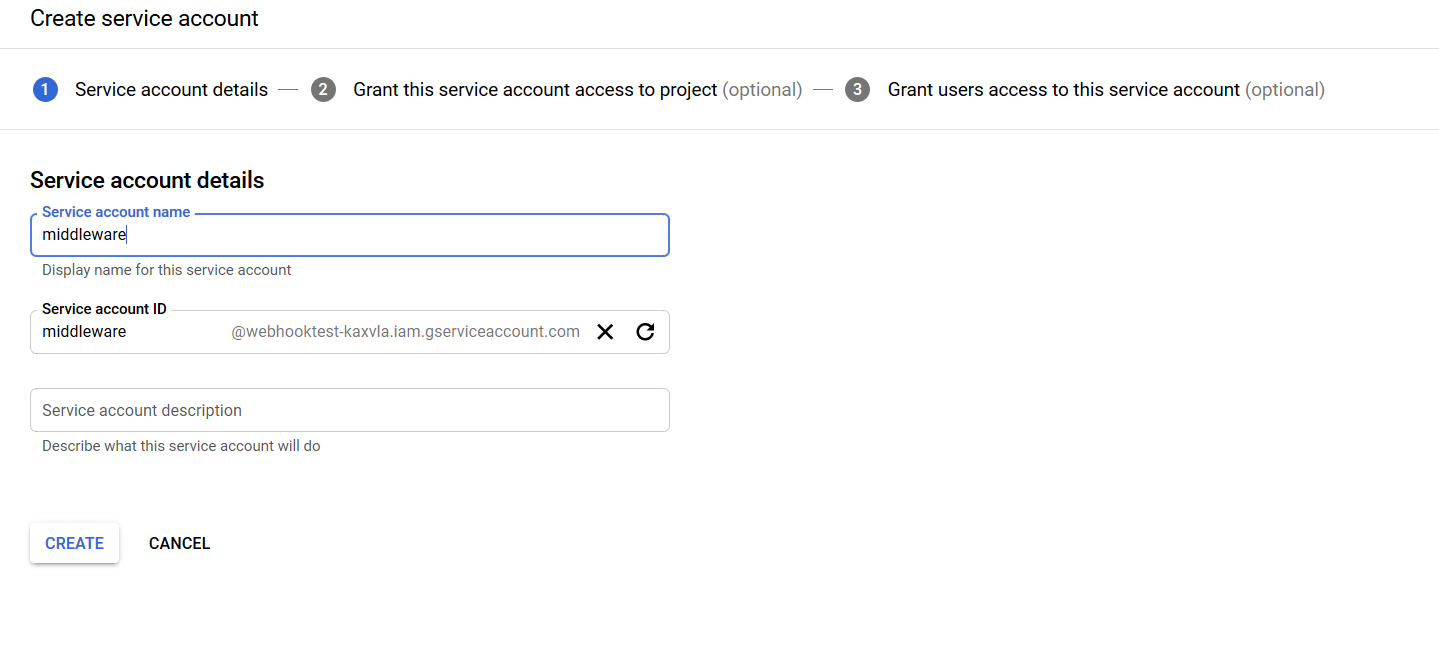Viewport: 1439px width, 658px height.
Task: Focus the Service account name field
Action: (x=350, y=236)
